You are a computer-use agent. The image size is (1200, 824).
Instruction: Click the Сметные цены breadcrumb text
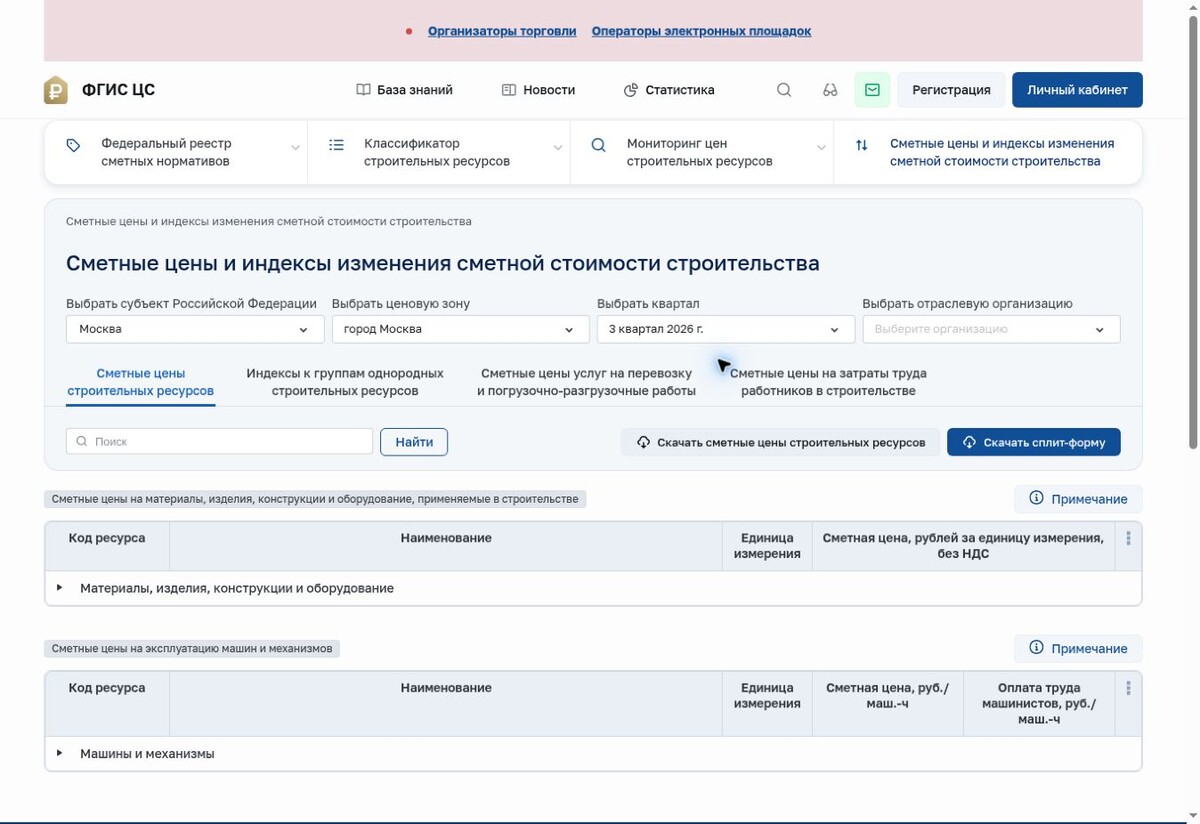268,221
